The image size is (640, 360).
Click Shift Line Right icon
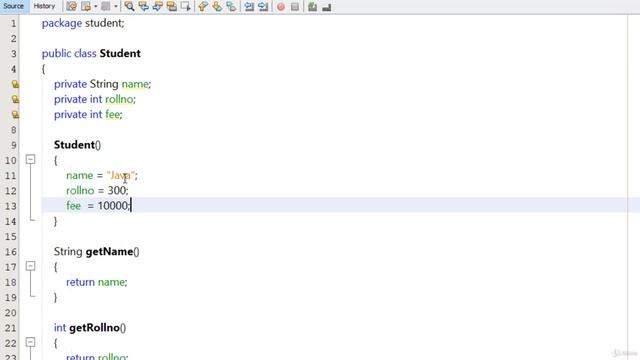tap(263, 7)
